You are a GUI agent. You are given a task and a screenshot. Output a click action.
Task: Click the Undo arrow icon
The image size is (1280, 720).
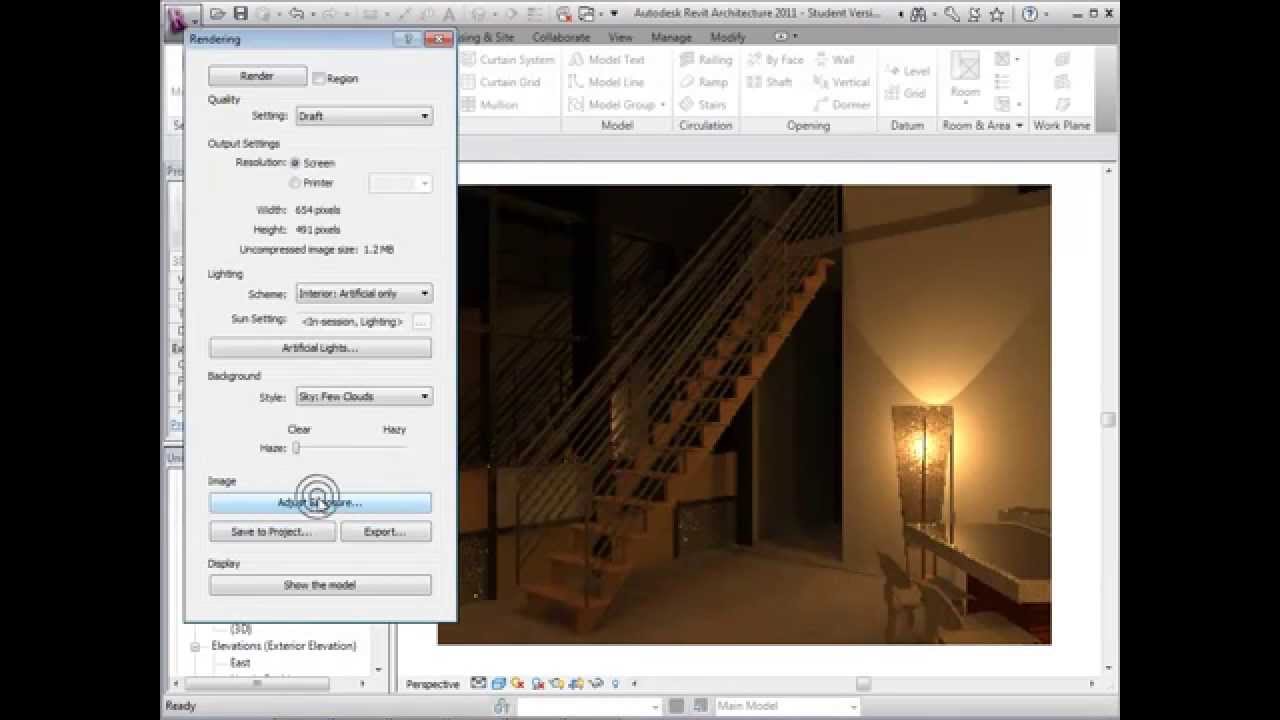tap(296, 14)
